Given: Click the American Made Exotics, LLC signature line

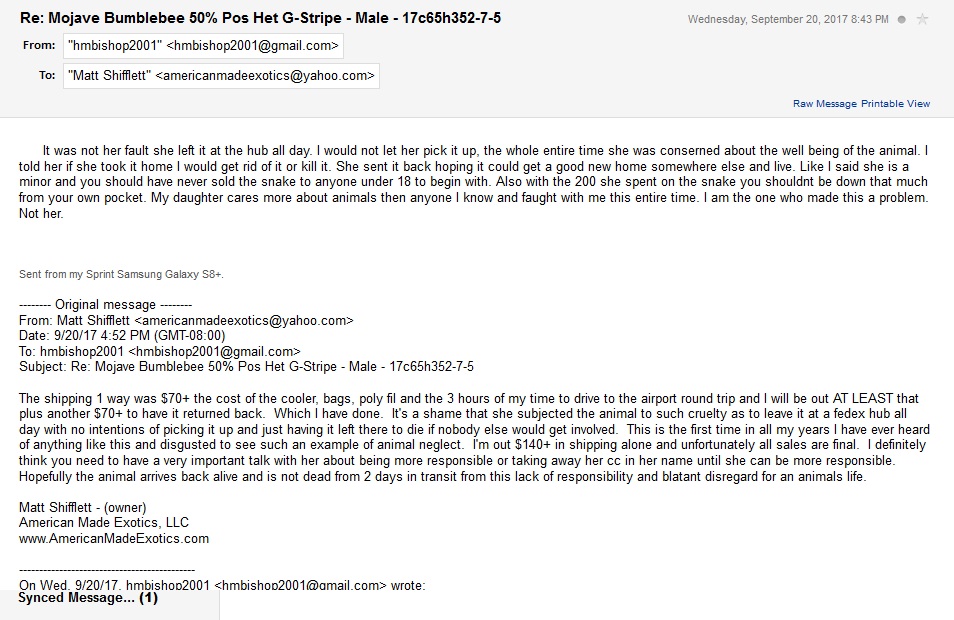Looking at the screenshot, I should (x=103, y=523).
